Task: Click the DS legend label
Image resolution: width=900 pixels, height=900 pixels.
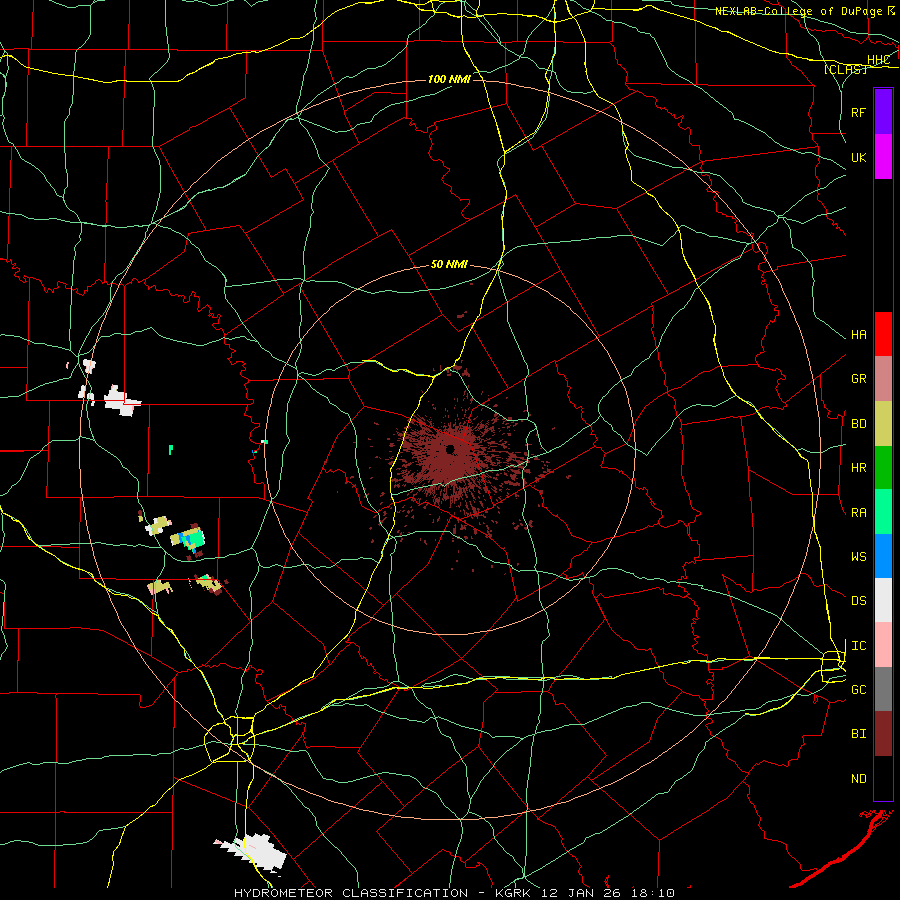Action: point(858,601)
